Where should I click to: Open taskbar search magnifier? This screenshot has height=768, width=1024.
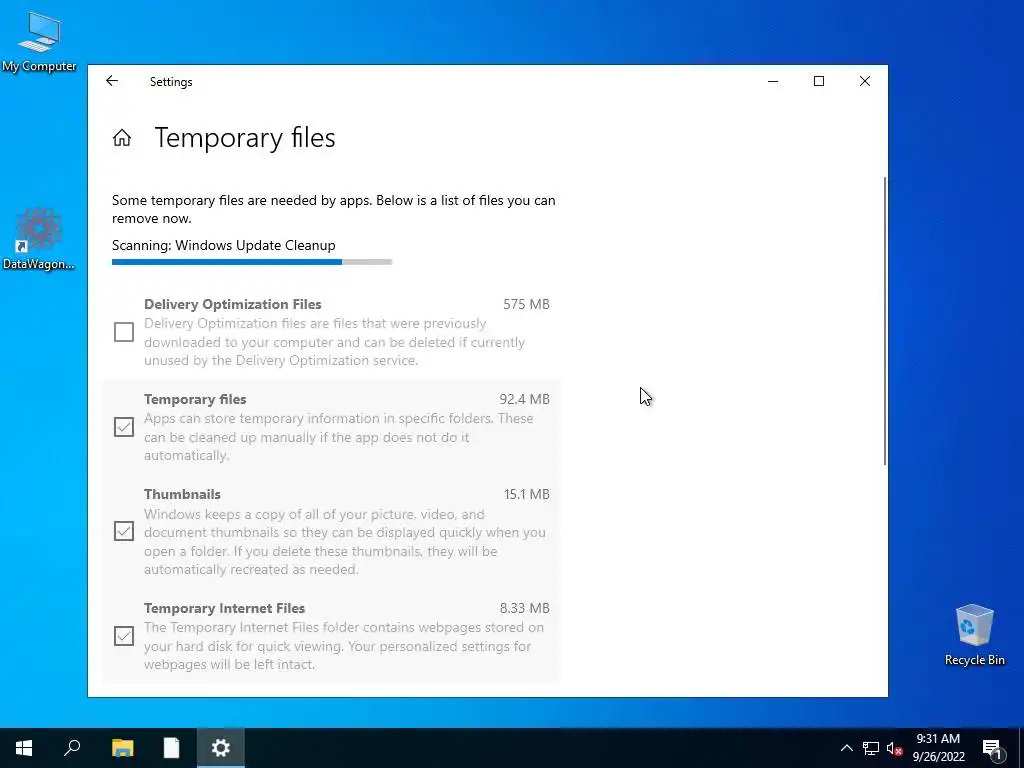click(x=72, y=748)
